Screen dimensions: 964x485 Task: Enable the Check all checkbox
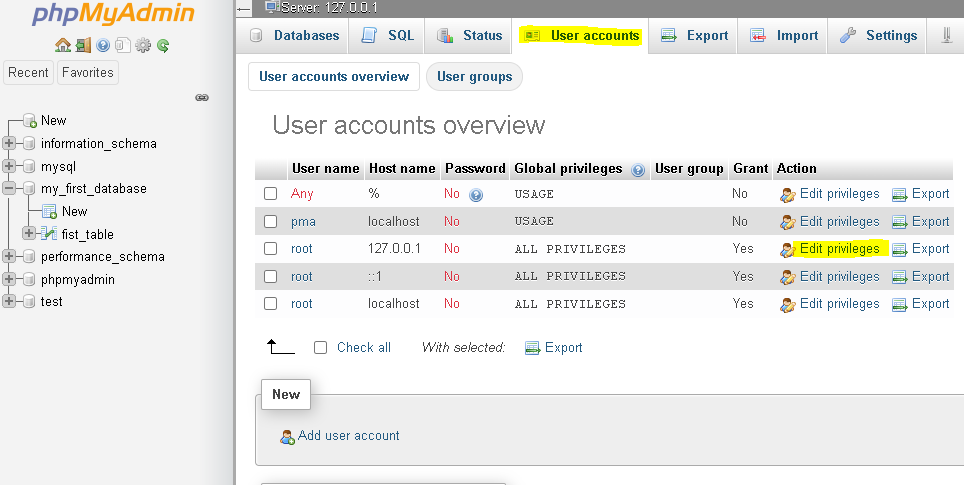(320, 348)
